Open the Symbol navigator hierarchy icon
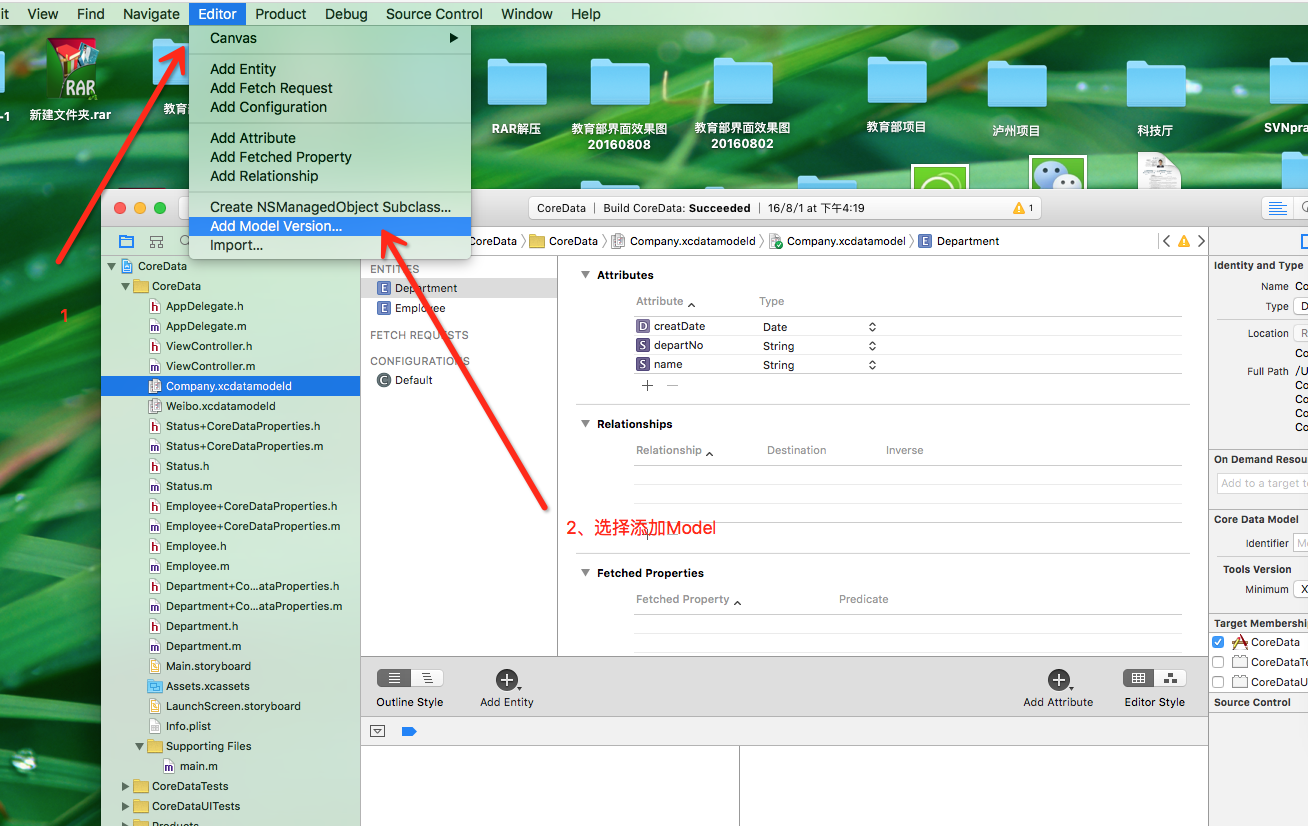 156,241
